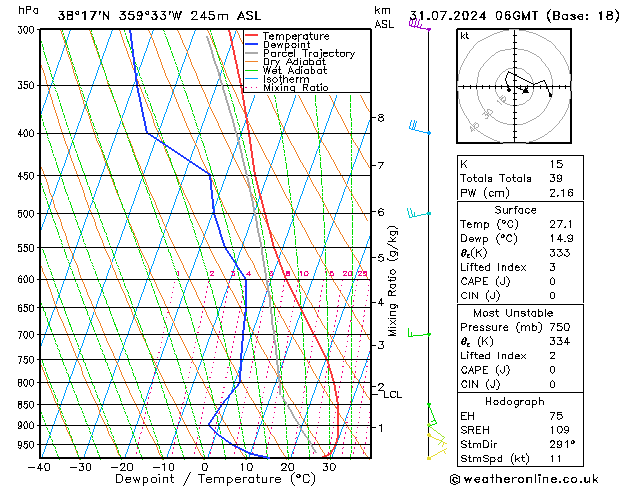Select the 'Dry Adiabat' legend label
The image size is (629, 486).
294,62
